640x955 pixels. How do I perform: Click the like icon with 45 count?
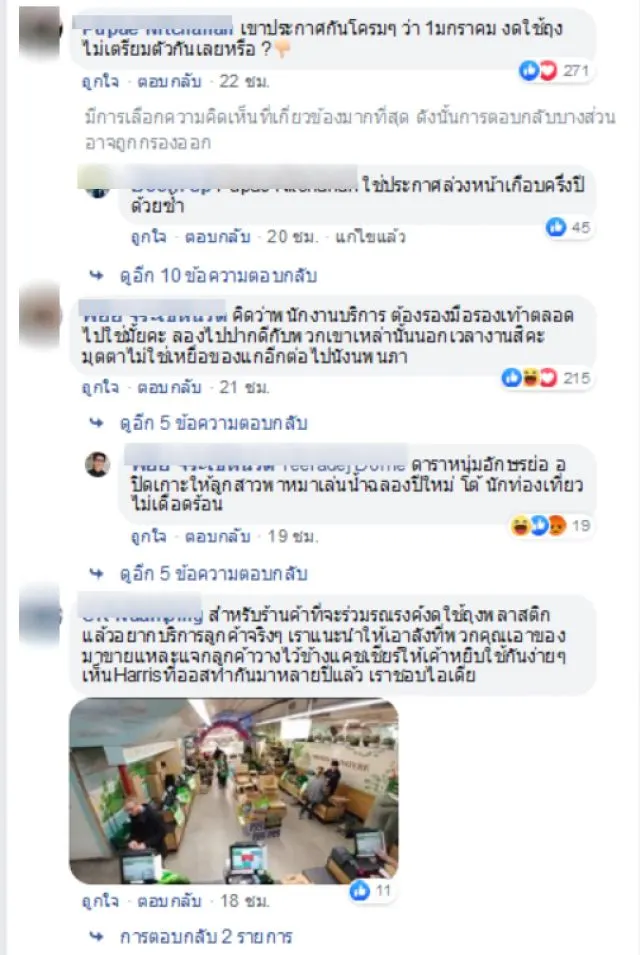click(x=556, y=227)
